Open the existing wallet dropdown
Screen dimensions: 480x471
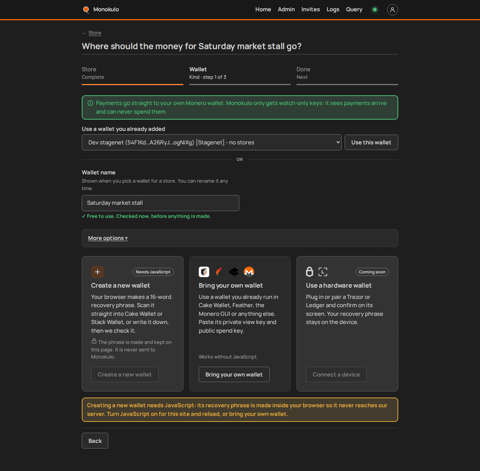[212, 142]
